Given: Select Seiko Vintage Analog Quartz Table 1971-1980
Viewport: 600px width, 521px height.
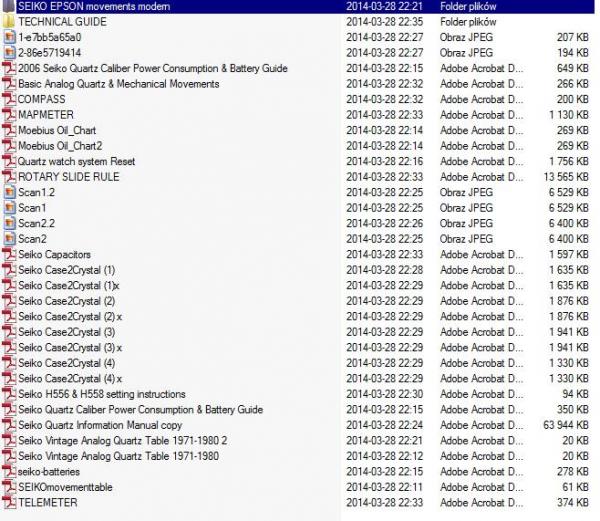Looking at the screenshot, I should [119, 456].
